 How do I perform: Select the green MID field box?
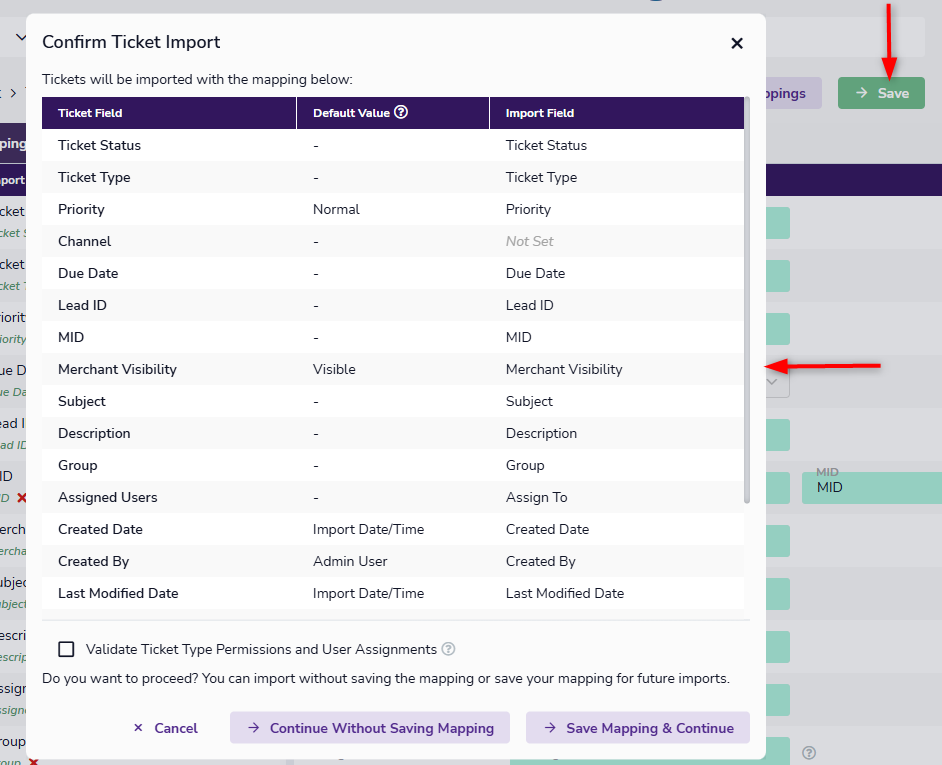[870, 487]
